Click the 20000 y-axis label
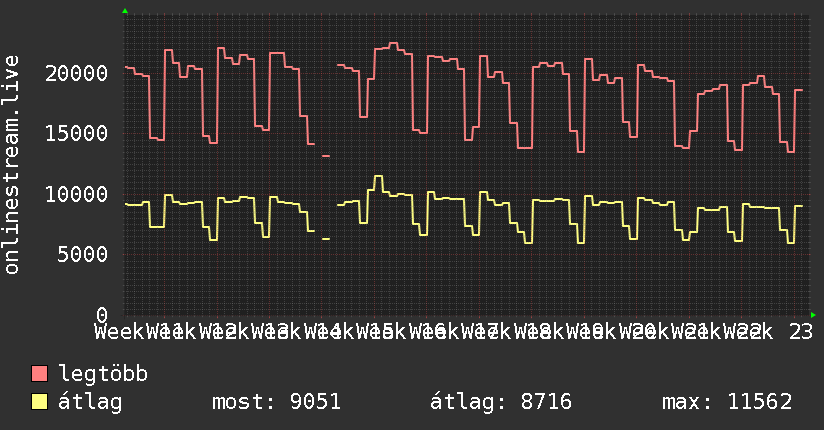This screenshot has width=824, height=430. (x=77, y=73)
